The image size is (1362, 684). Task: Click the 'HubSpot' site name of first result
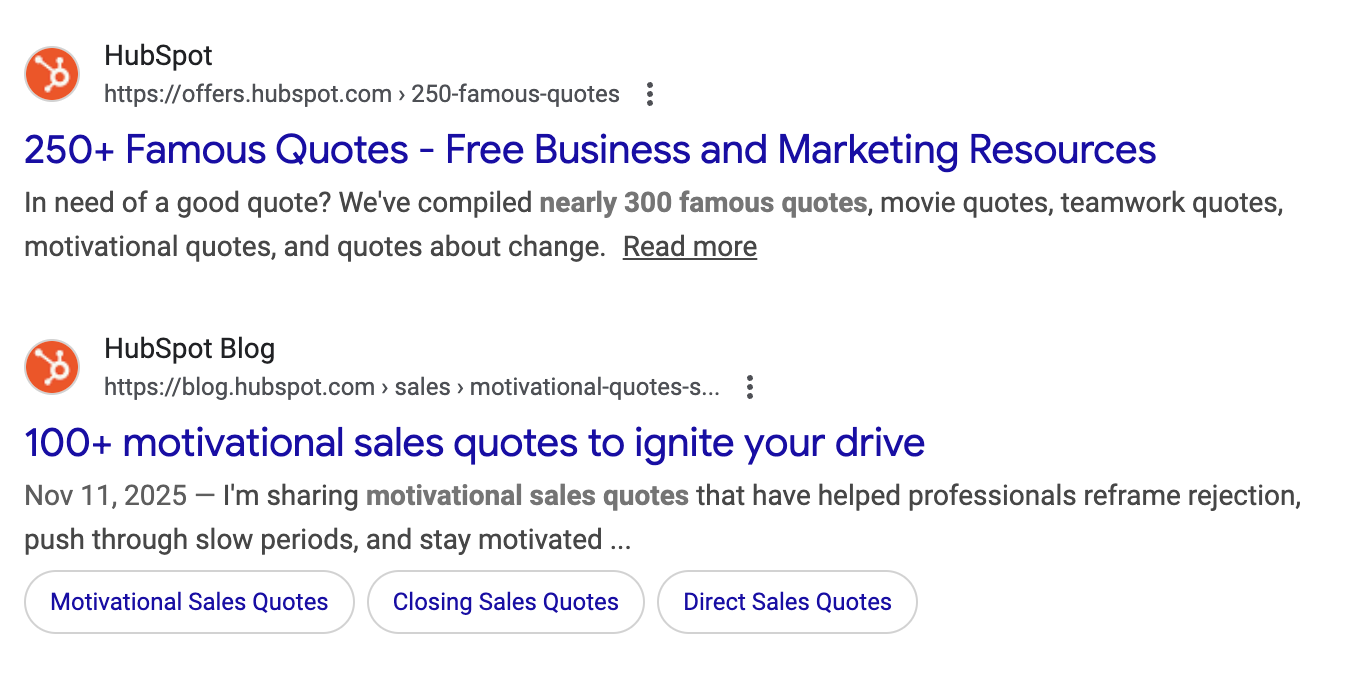click(x=158, y=56)
